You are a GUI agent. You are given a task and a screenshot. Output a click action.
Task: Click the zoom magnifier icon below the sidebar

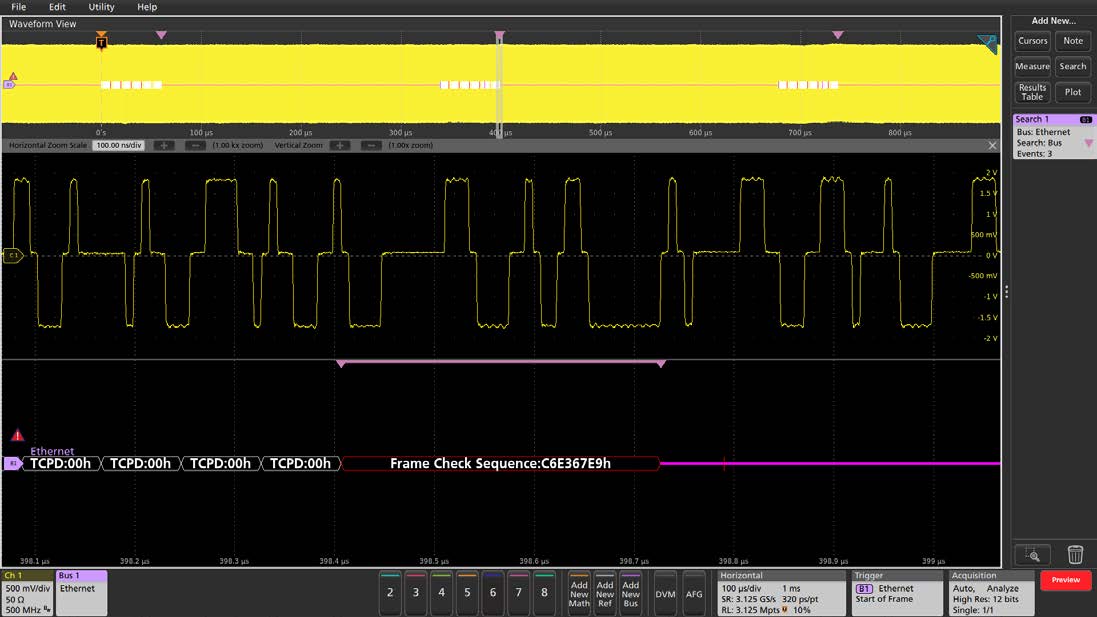(x=1034, y=556)
